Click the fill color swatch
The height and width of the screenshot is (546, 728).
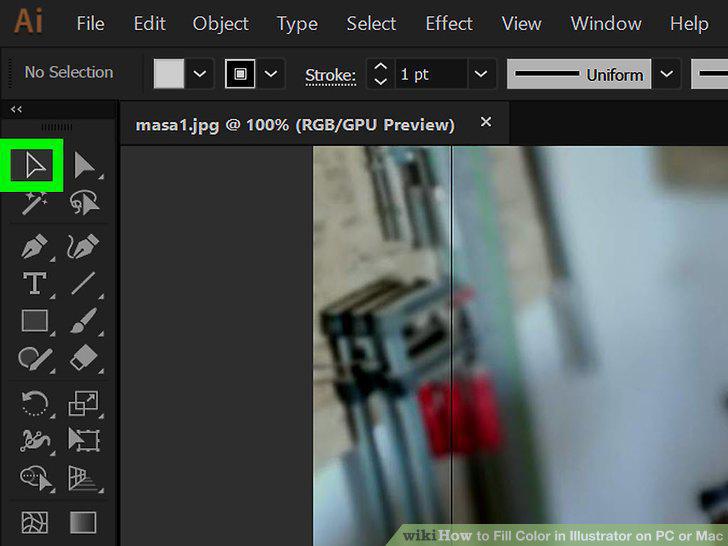(169, 74)
